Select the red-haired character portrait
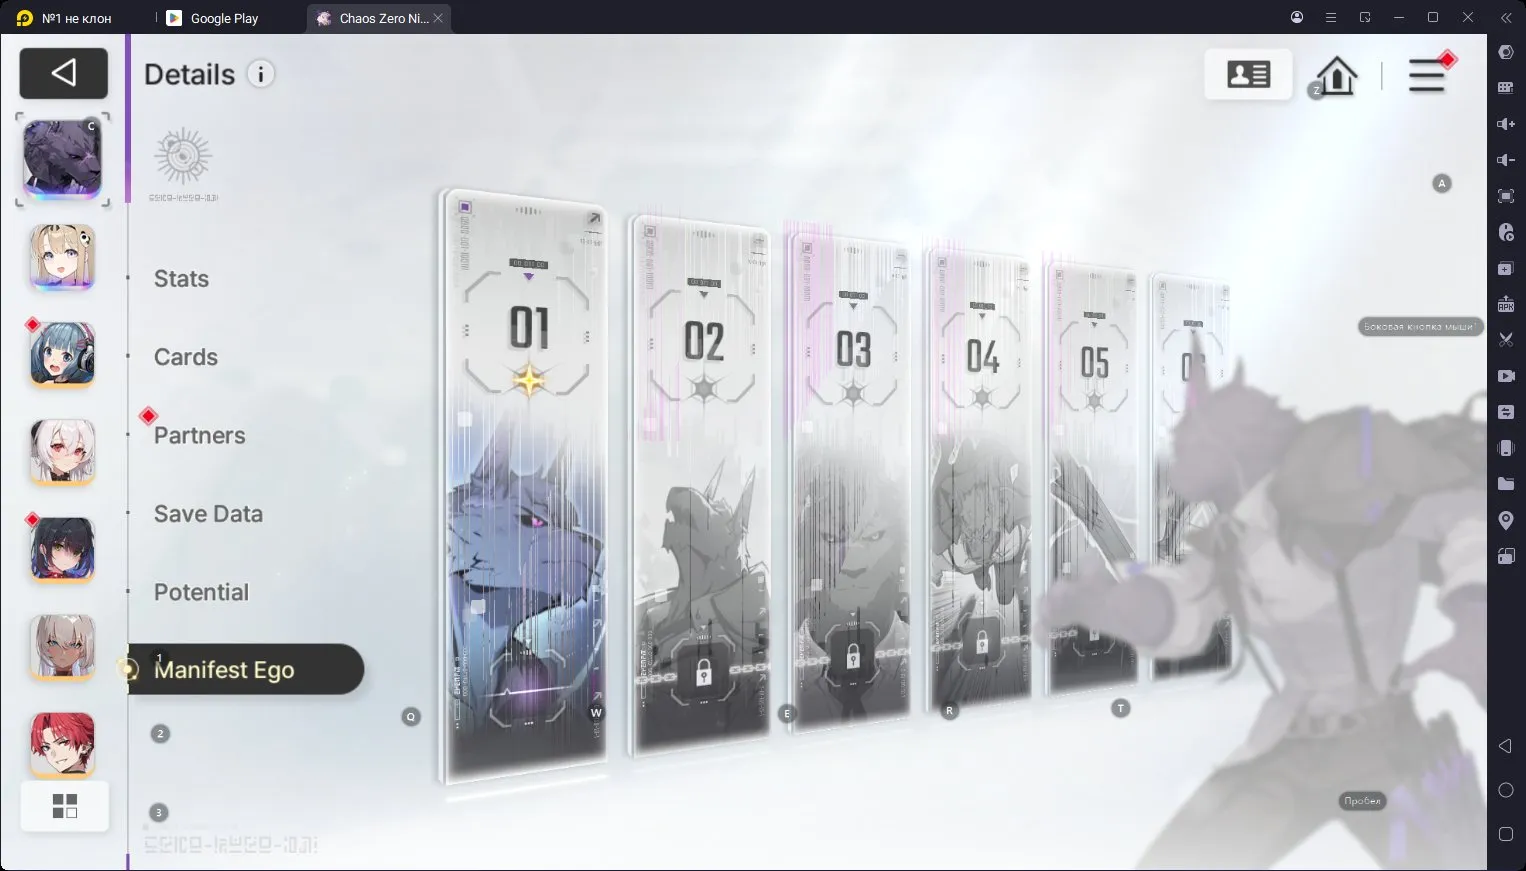Image resolution: width=1526 pixels, height=871 pixels. [62, 745]
